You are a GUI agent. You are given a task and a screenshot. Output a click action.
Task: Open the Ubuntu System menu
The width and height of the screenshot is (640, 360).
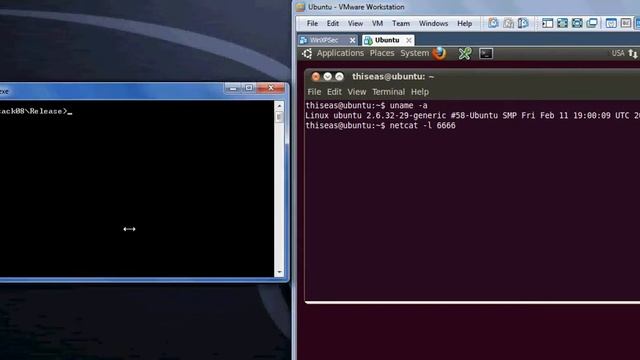click(x=414, y=53)
